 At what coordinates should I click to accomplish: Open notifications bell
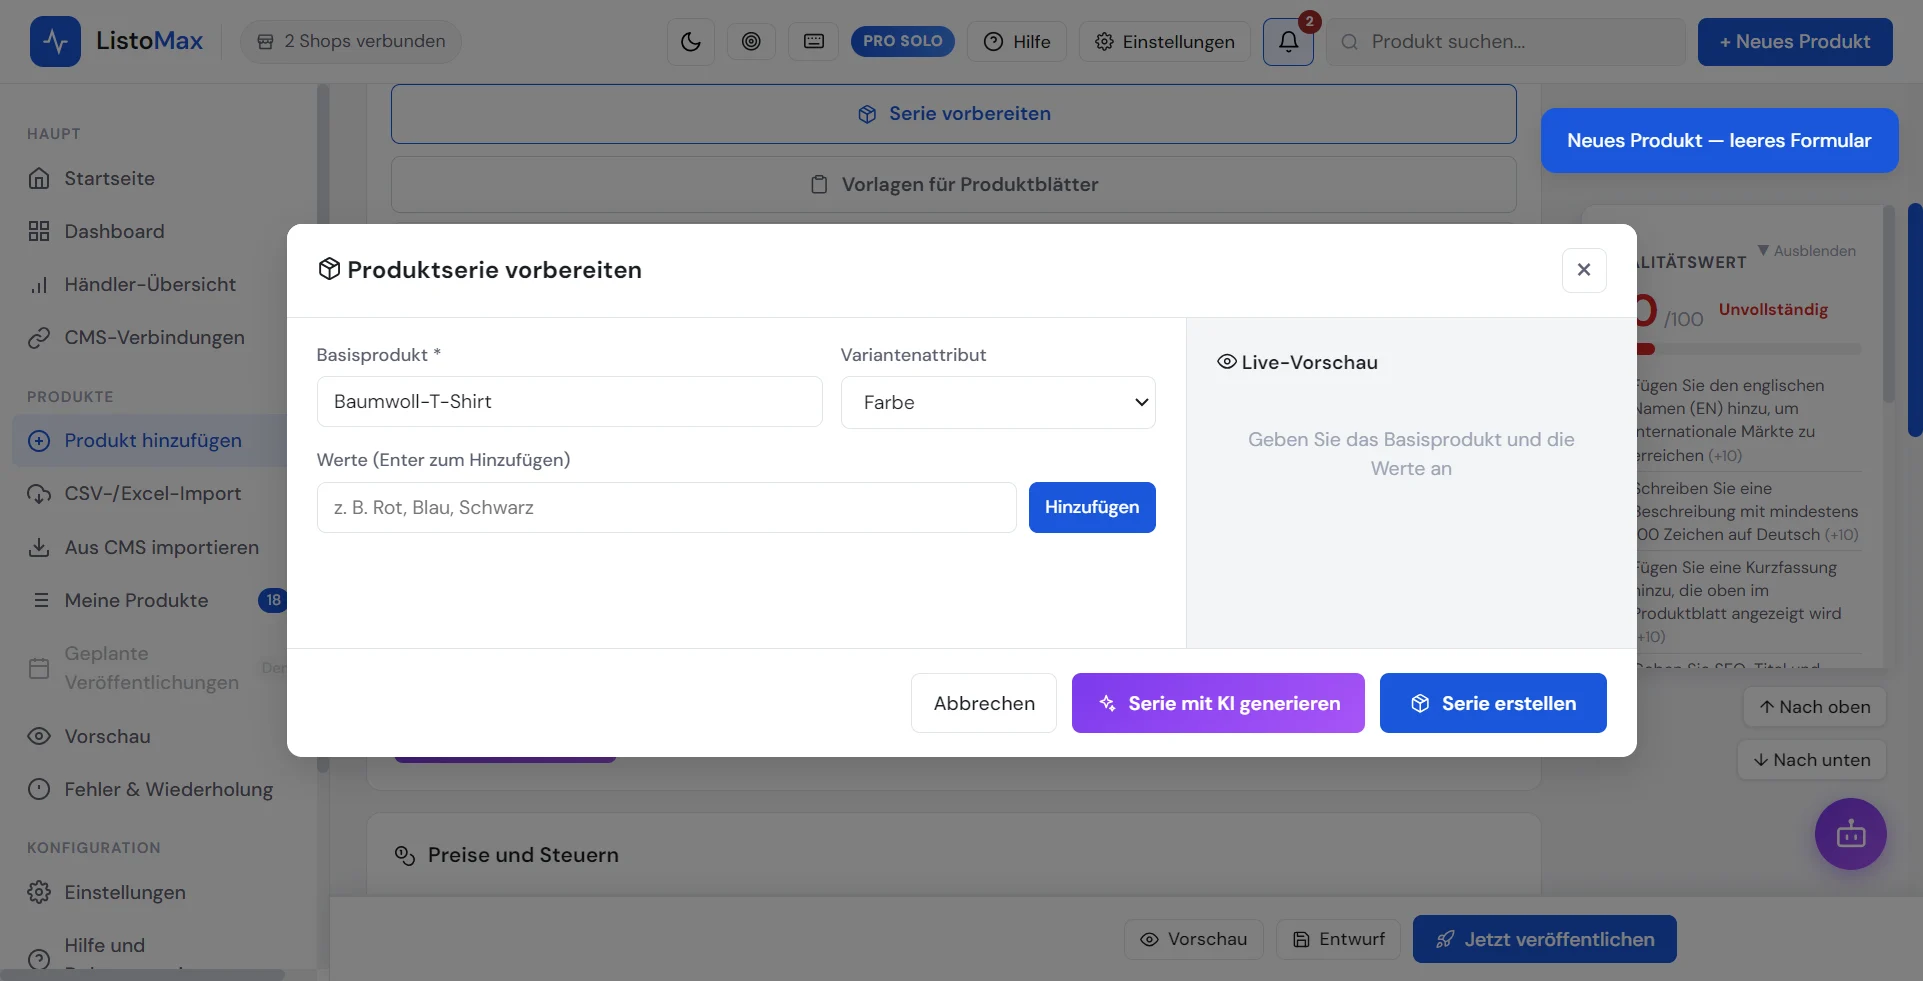(x=1288, y=42)
